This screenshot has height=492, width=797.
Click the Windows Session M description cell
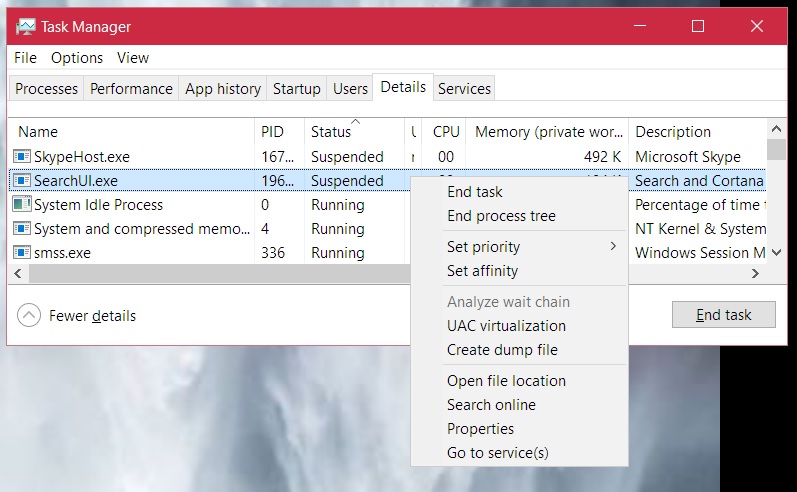click(x=700, y=253)
